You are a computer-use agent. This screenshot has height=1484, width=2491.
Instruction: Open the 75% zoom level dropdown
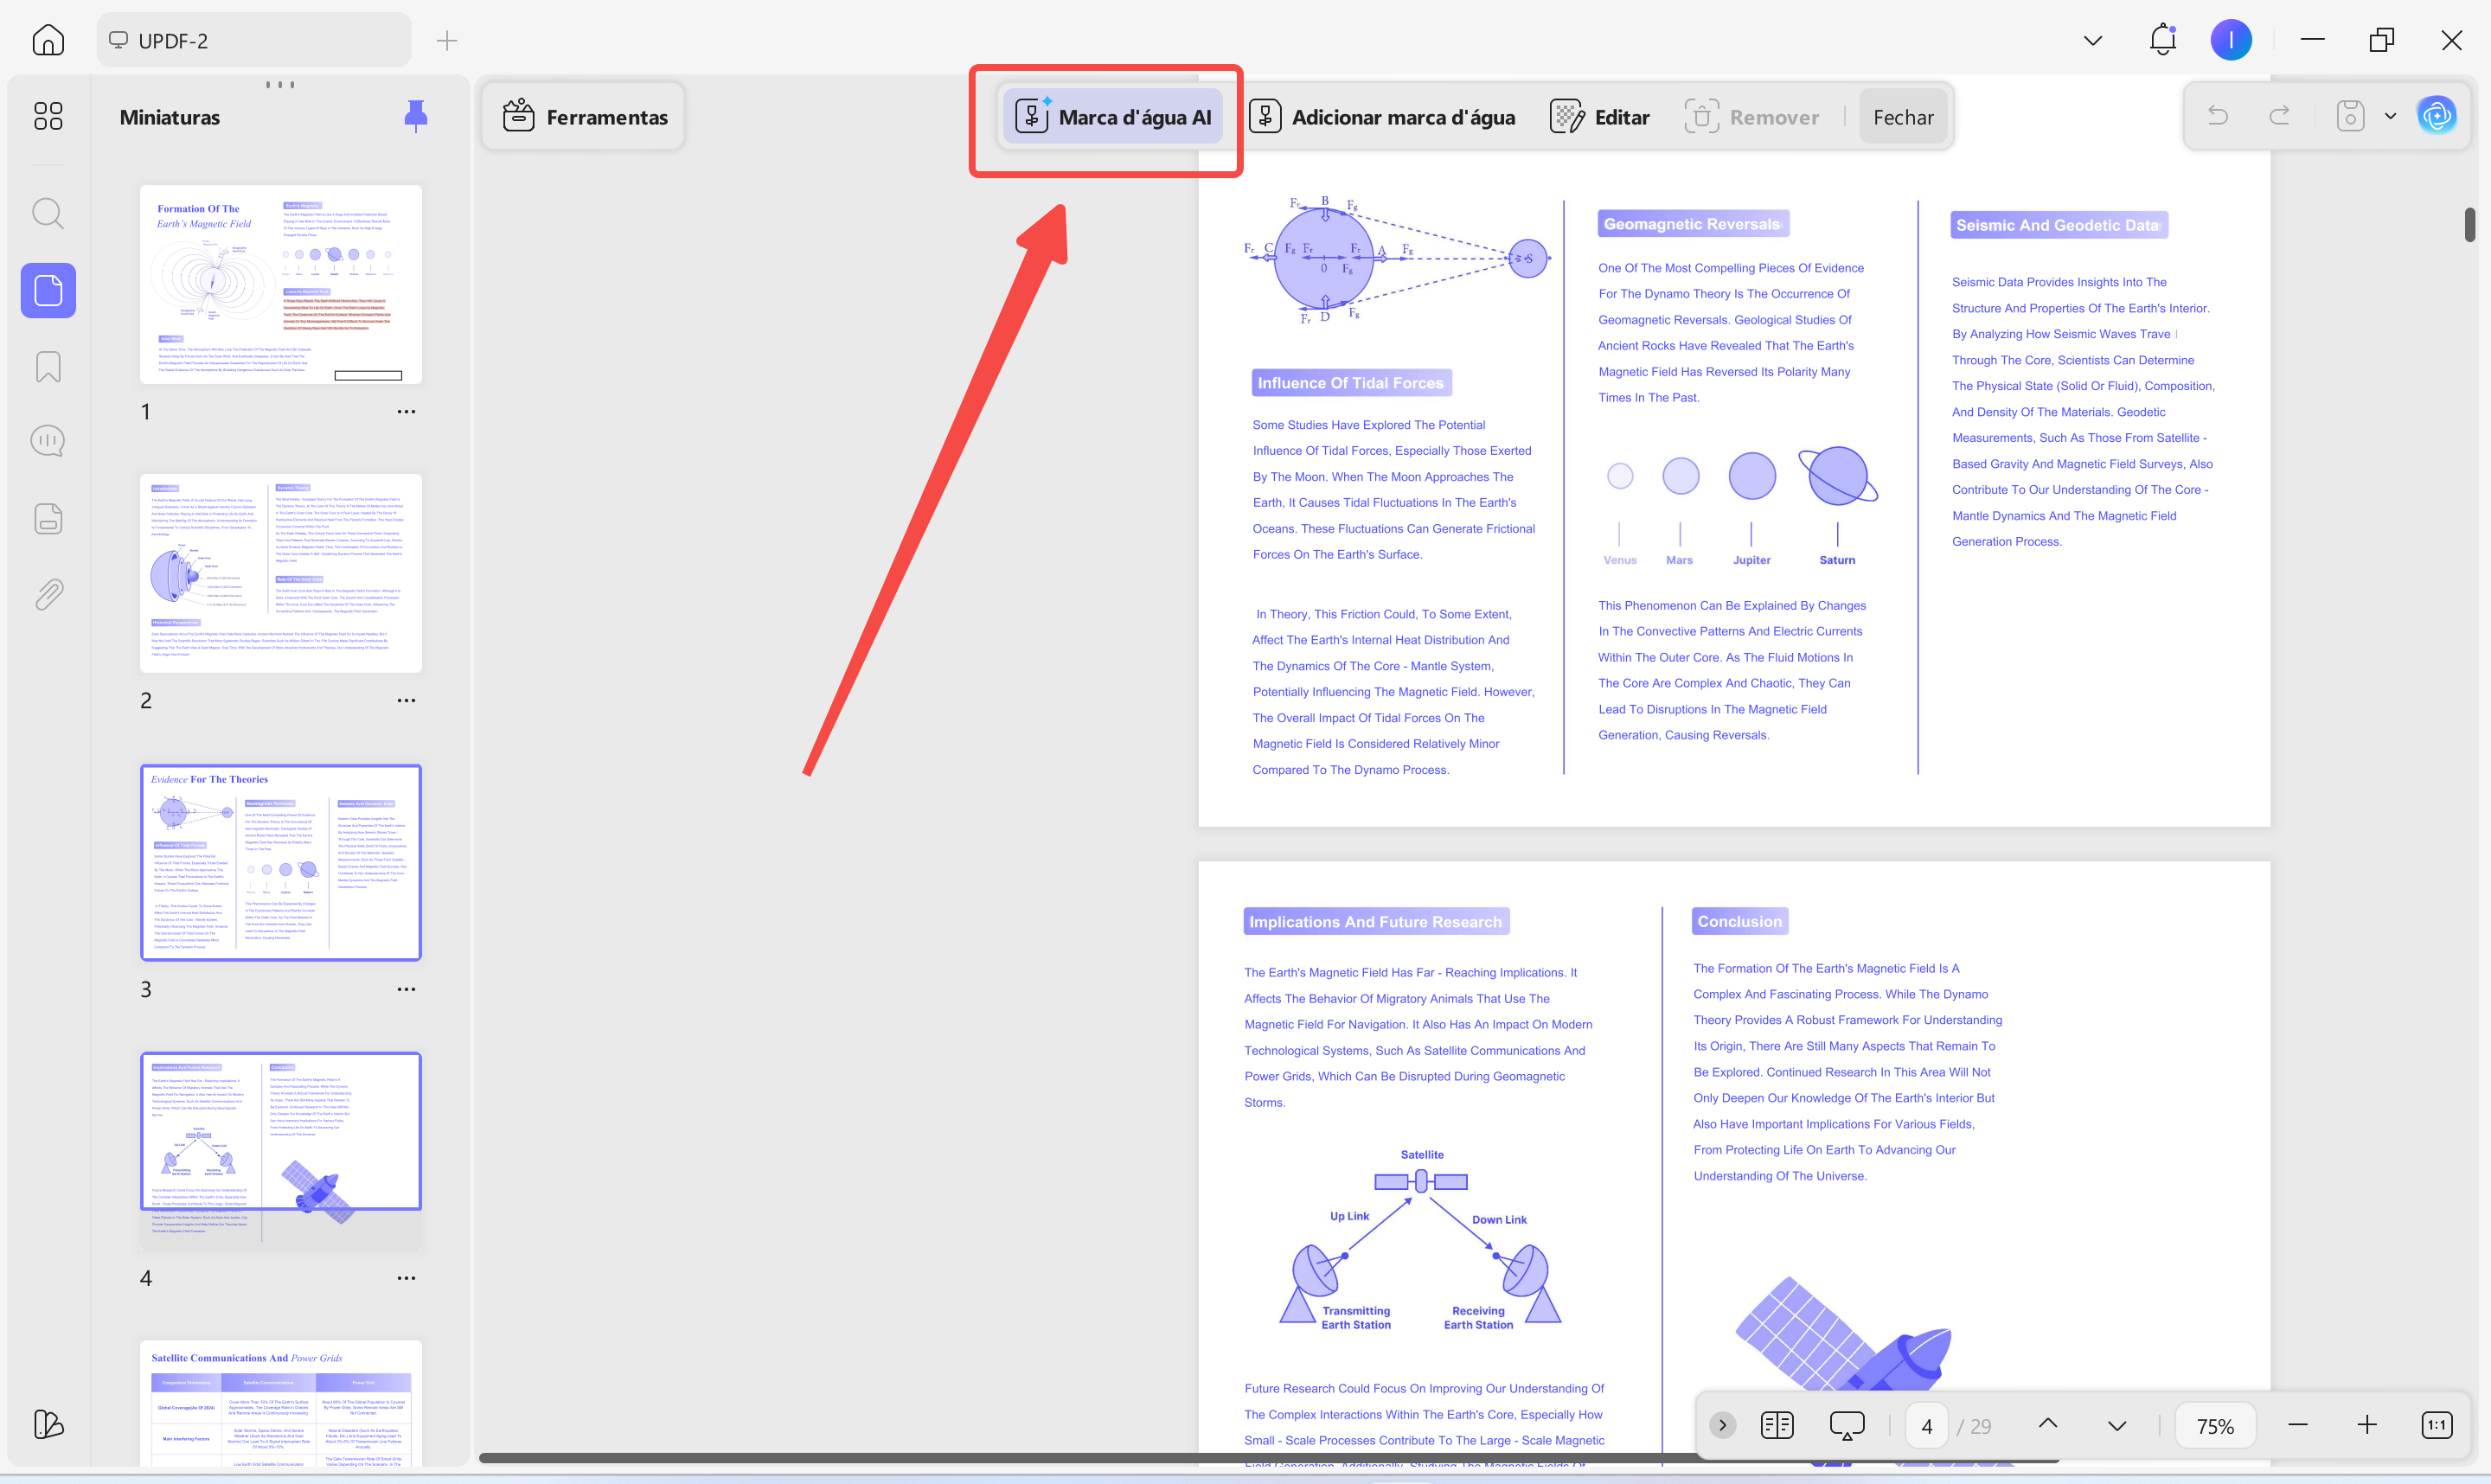[x=2215, y=1426]
